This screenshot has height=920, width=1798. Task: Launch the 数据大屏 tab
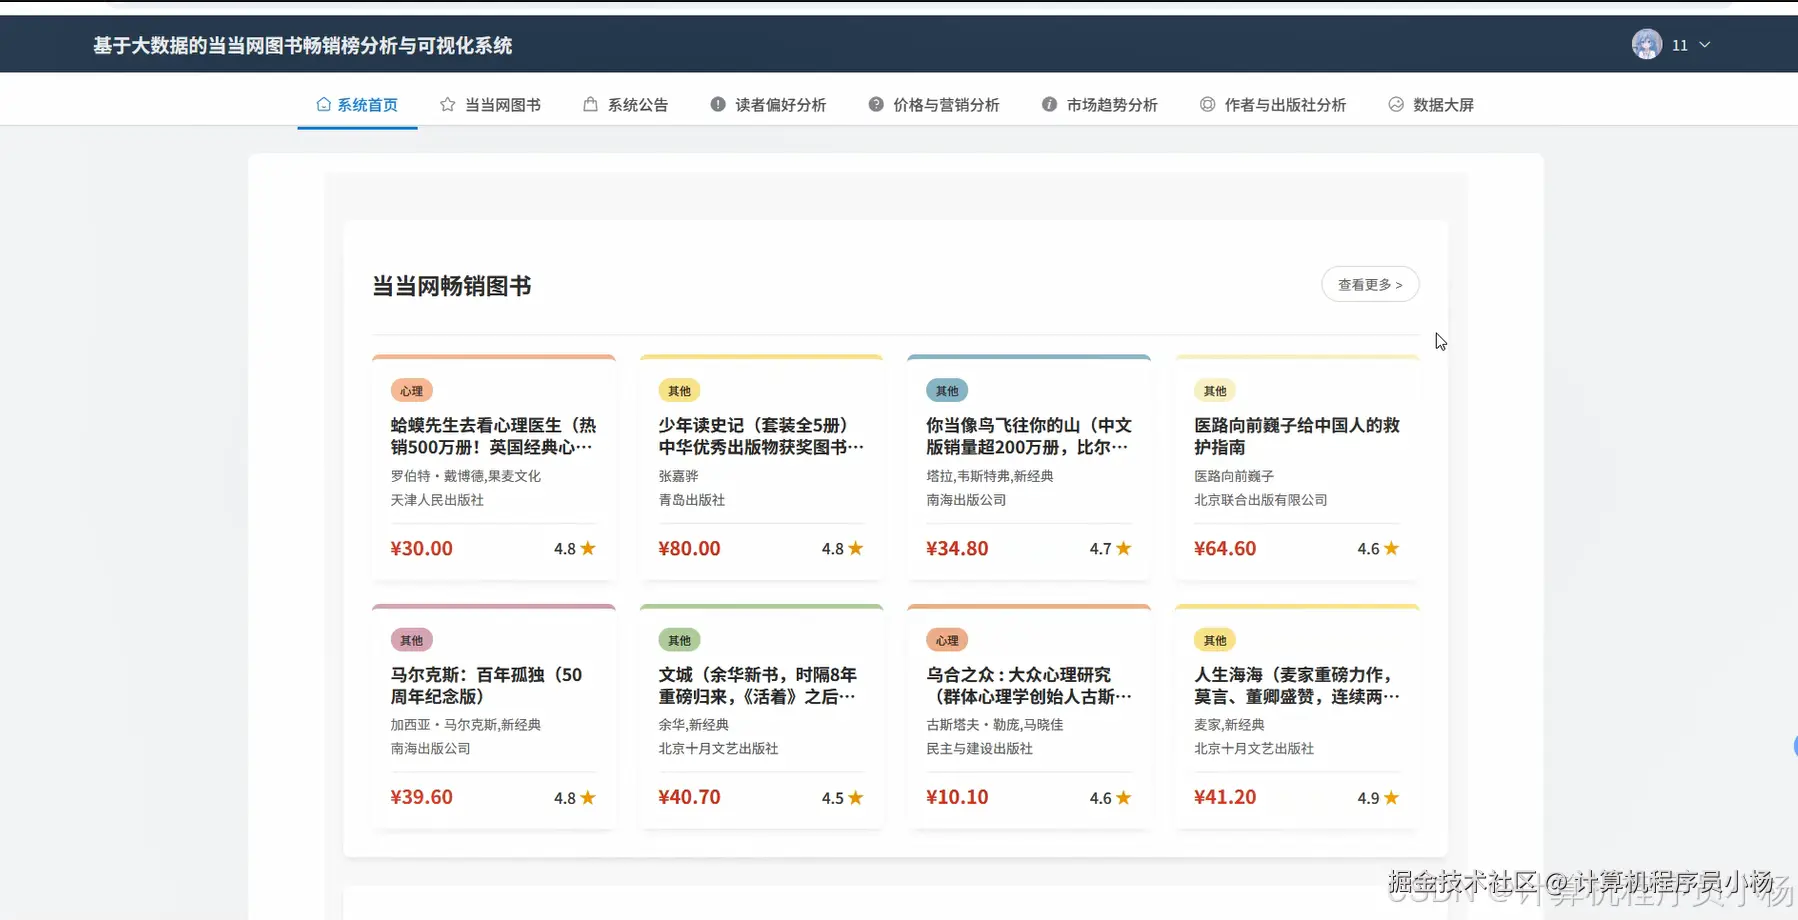pyautogui.click(x=1431, y=105)
